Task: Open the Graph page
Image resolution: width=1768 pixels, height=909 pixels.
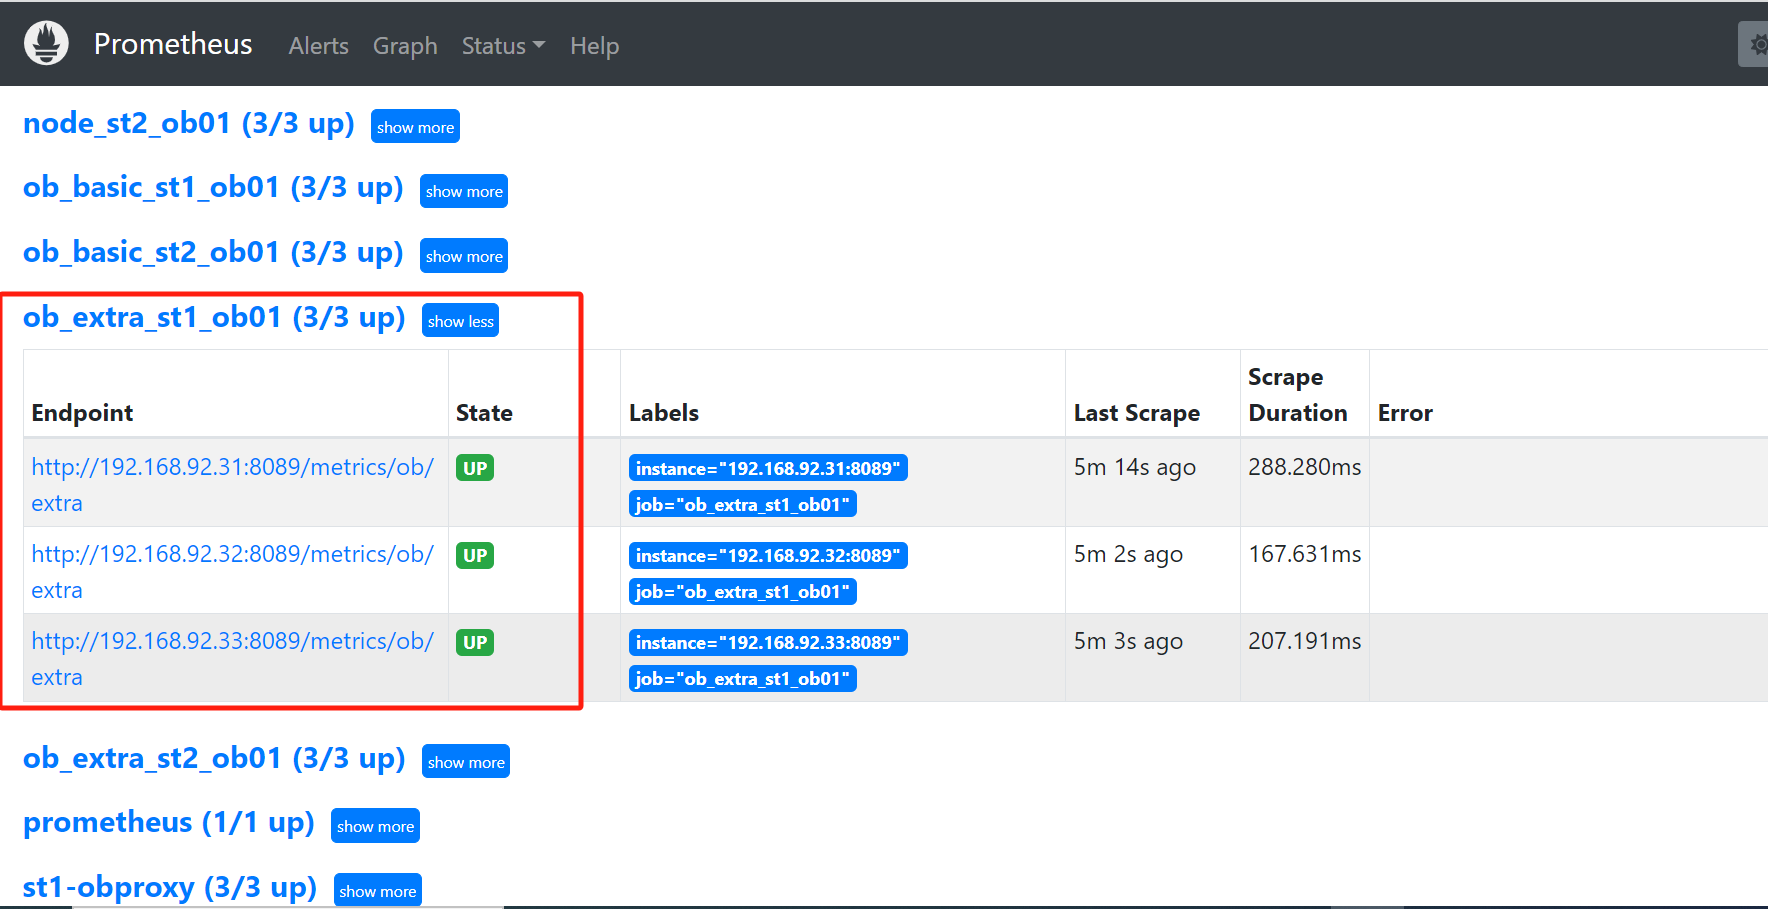Action: [x=405, y=46]
